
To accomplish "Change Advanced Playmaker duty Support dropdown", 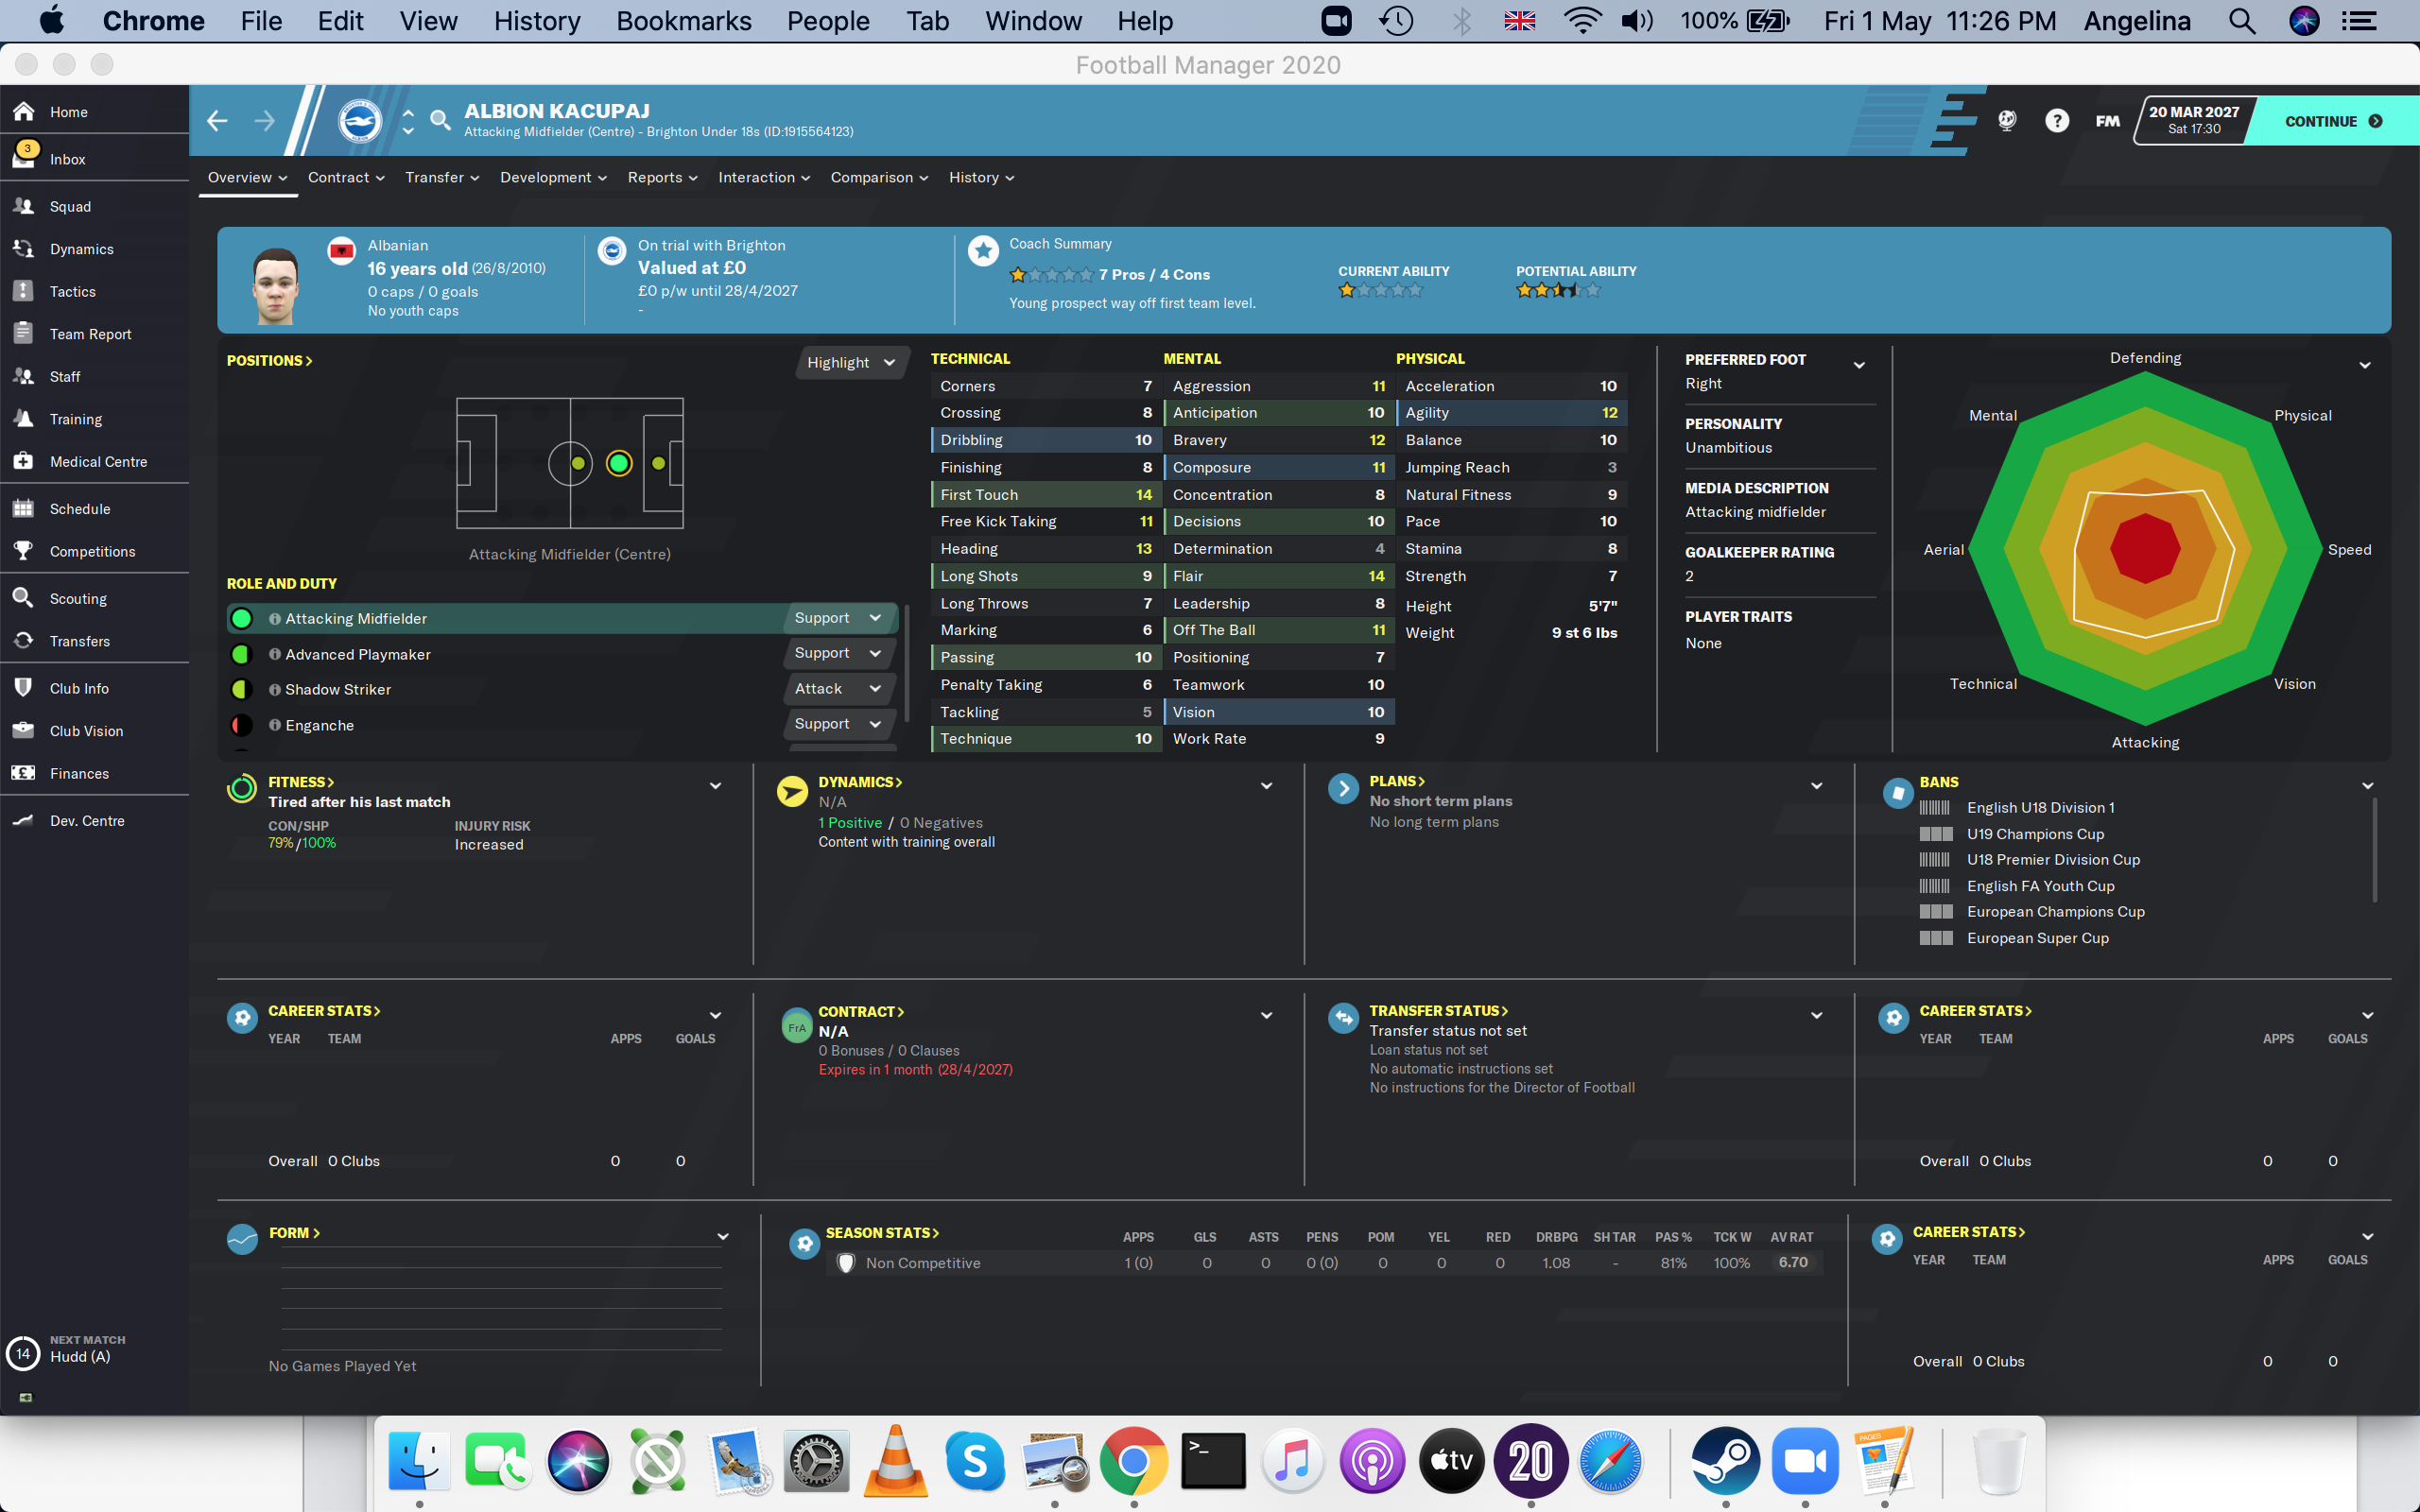I will (838, 653).
